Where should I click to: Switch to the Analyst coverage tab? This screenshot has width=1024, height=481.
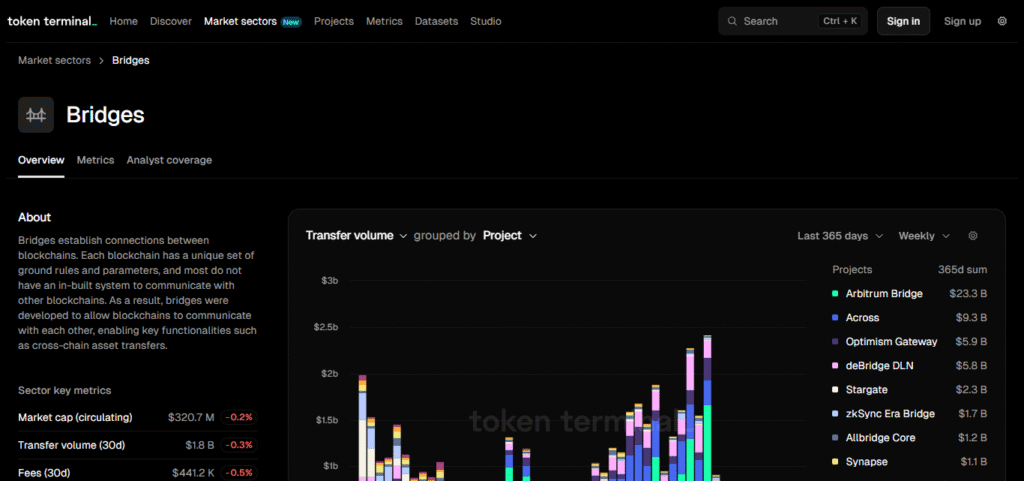click(x=169, y=160)
